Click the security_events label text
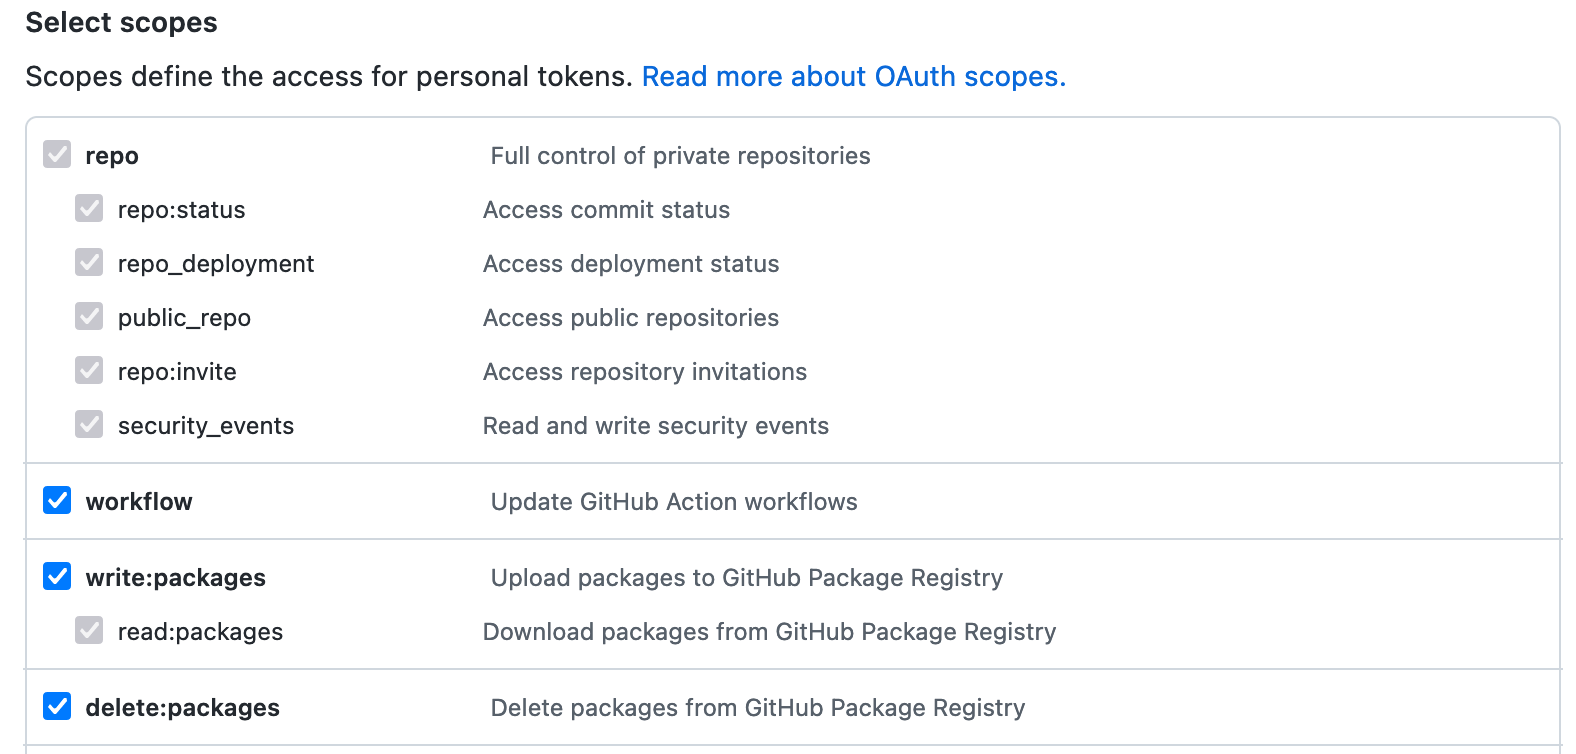 [x=206, y=426]
